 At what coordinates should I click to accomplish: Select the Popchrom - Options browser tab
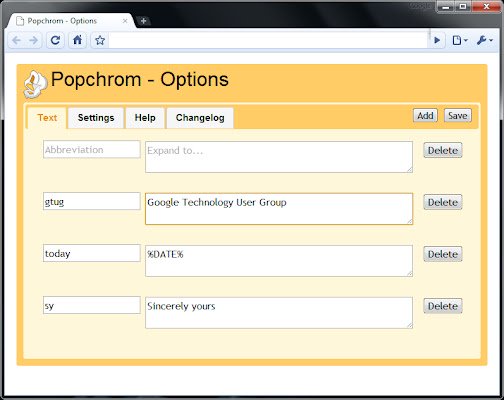click(72, 21)
